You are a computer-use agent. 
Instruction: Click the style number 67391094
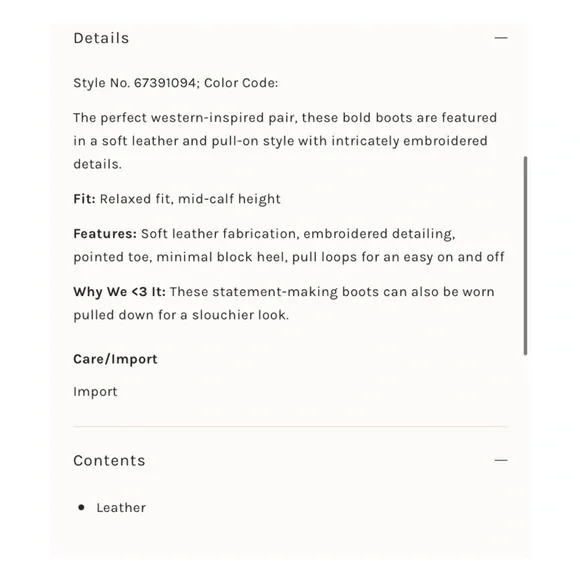165,83
